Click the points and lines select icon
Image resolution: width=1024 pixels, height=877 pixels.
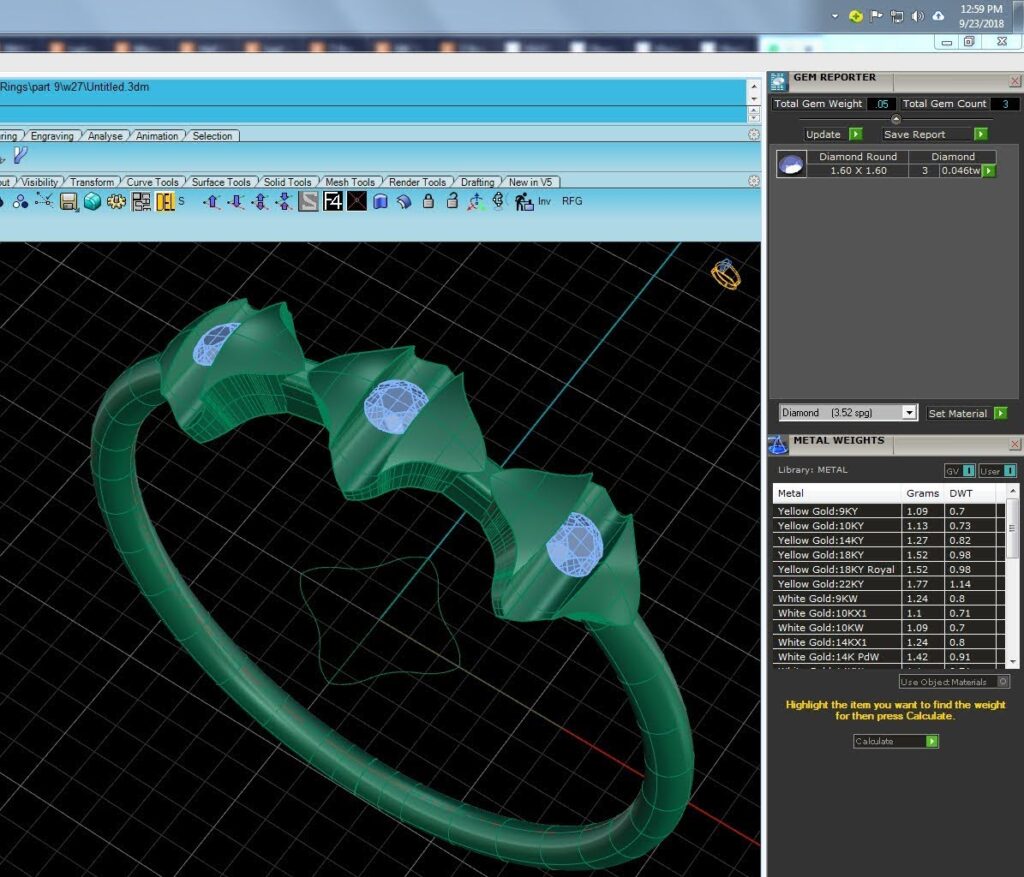point(44,201)
